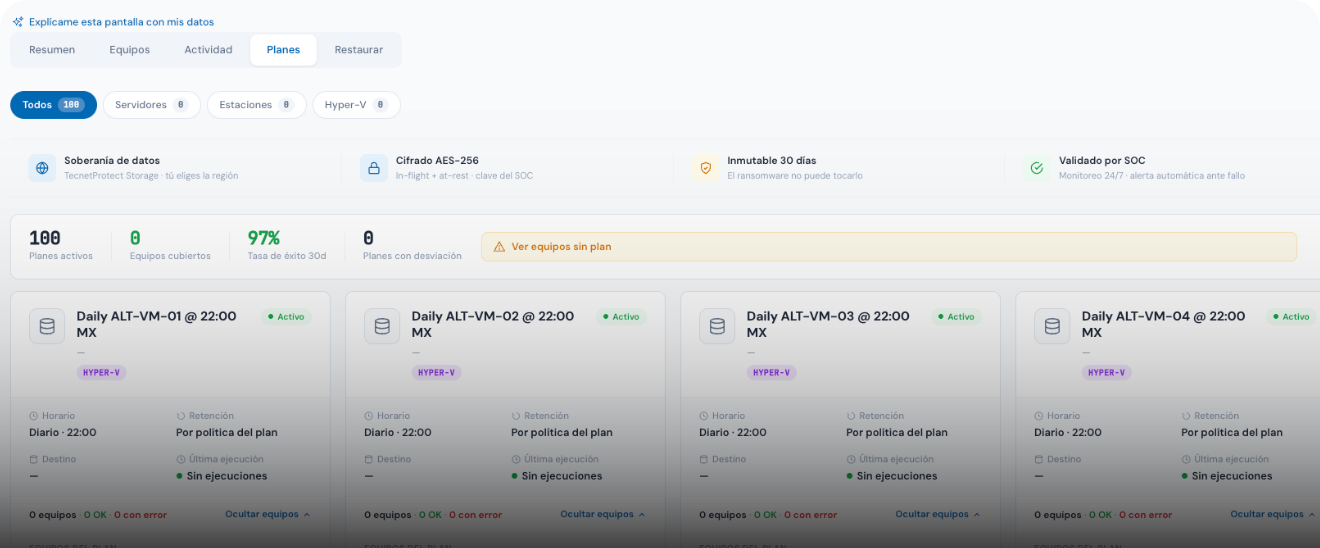1320x548 pixels.
Task: Collapse equipos list on Daily ALT-VM-02 card
Action: (603, 514)
